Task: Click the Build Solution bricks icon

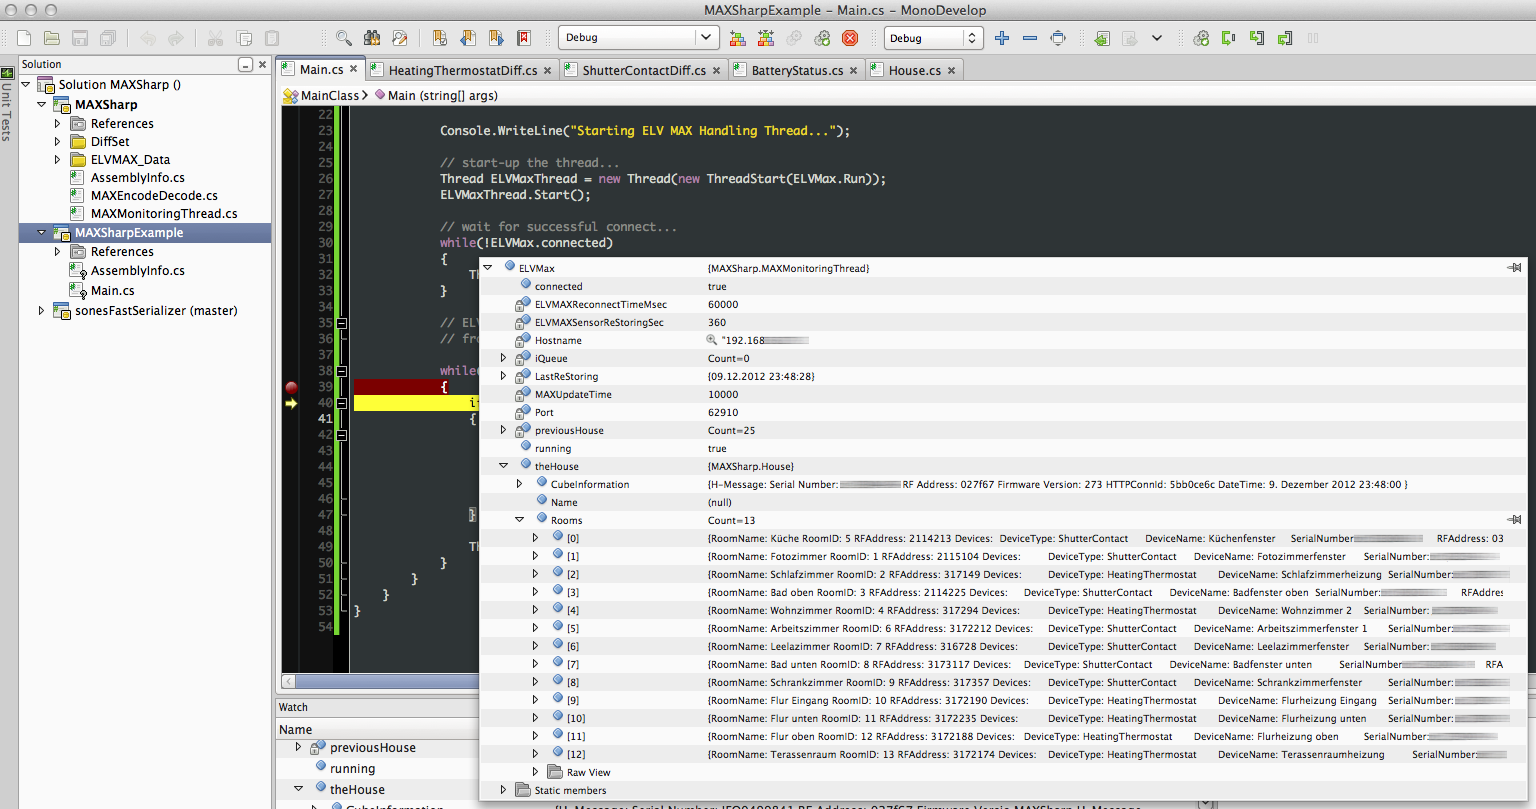Action: 738,38
